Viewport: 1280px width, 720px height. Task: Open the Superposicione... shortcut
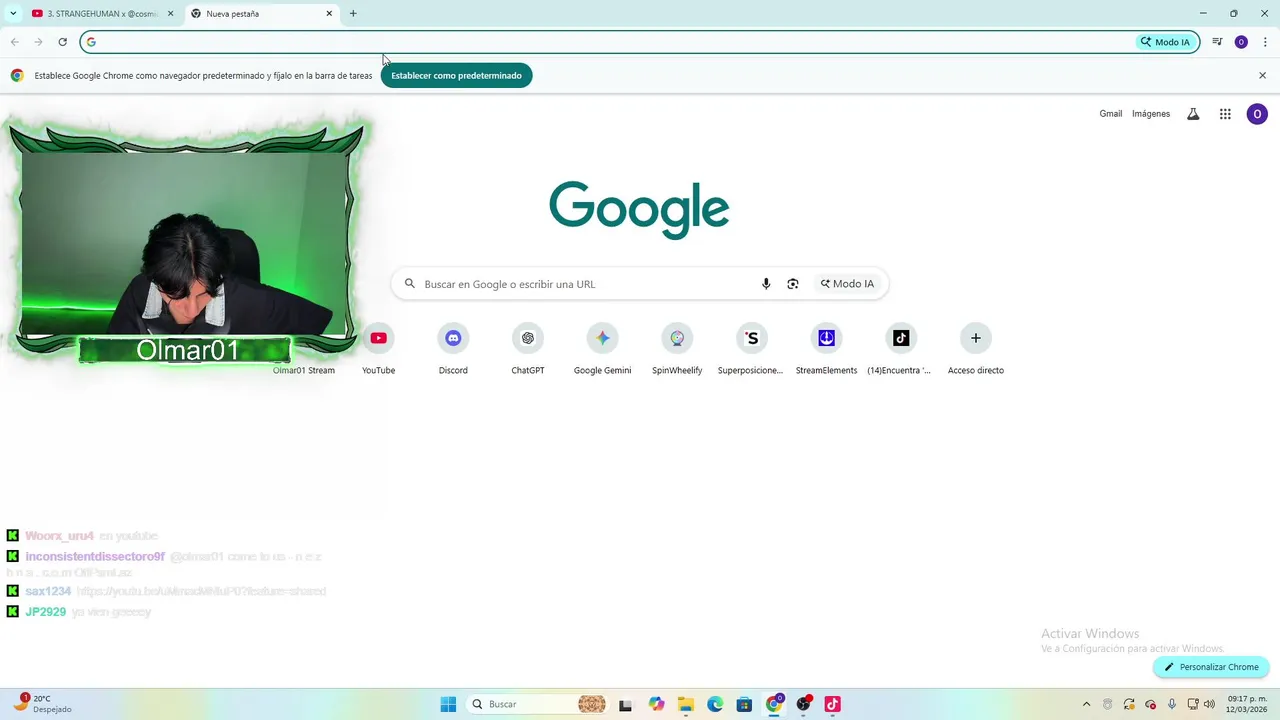[751, 349]
